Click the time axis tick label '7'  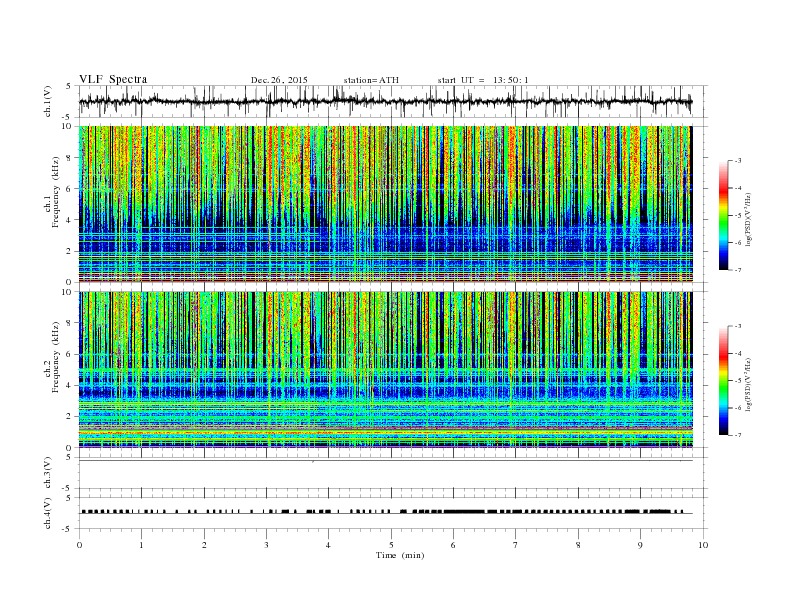pyautogui.click(x=516, y=545)
